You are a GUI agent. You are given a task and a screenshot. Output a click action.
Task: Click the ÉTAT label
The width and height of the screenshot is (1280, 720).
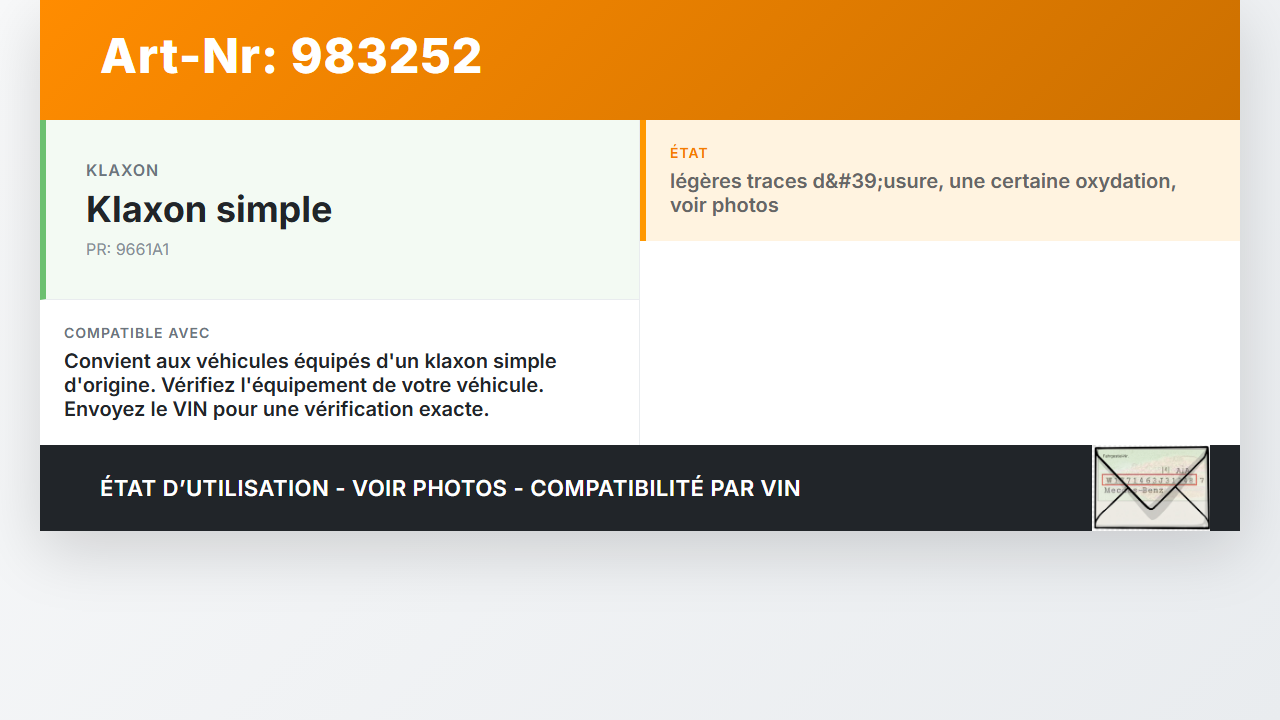point(689,153)
